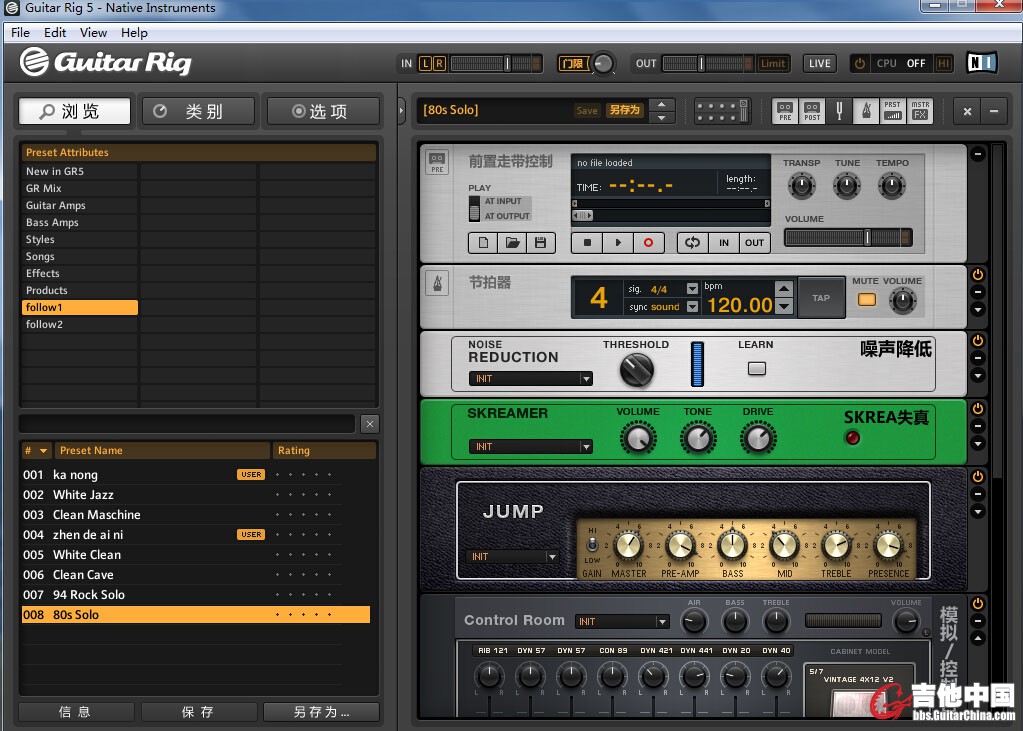Open the metronome time signature dropdown
Image resolution: width=1023 pixels, height=731 pixels.
692,288
